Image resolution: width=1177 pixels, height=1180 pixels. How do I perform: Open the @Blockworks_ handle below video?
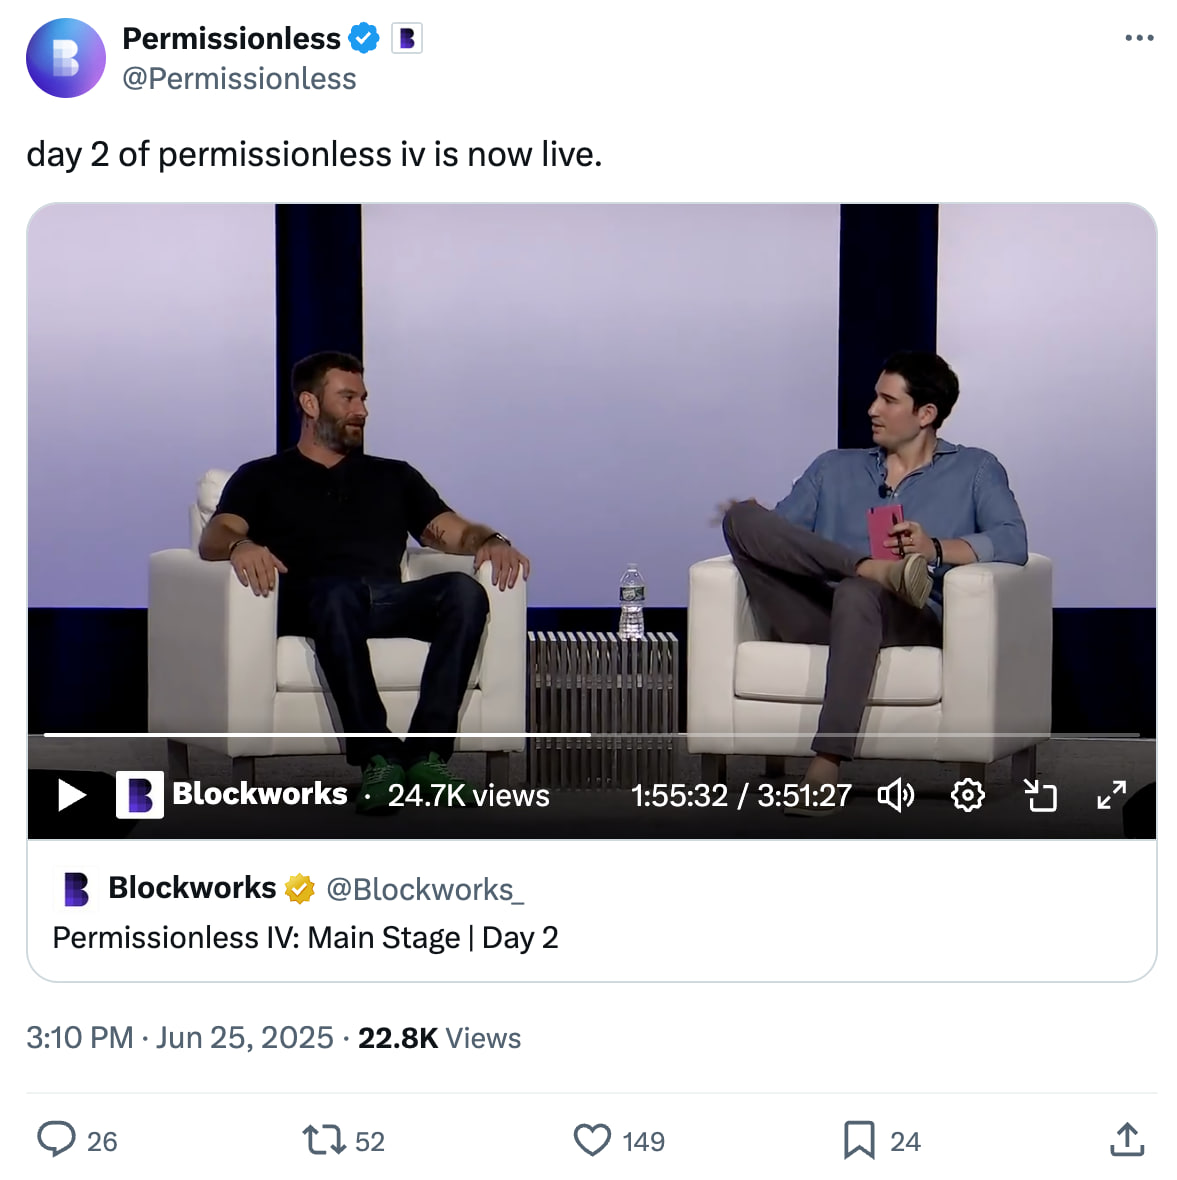tap(425, 889)
